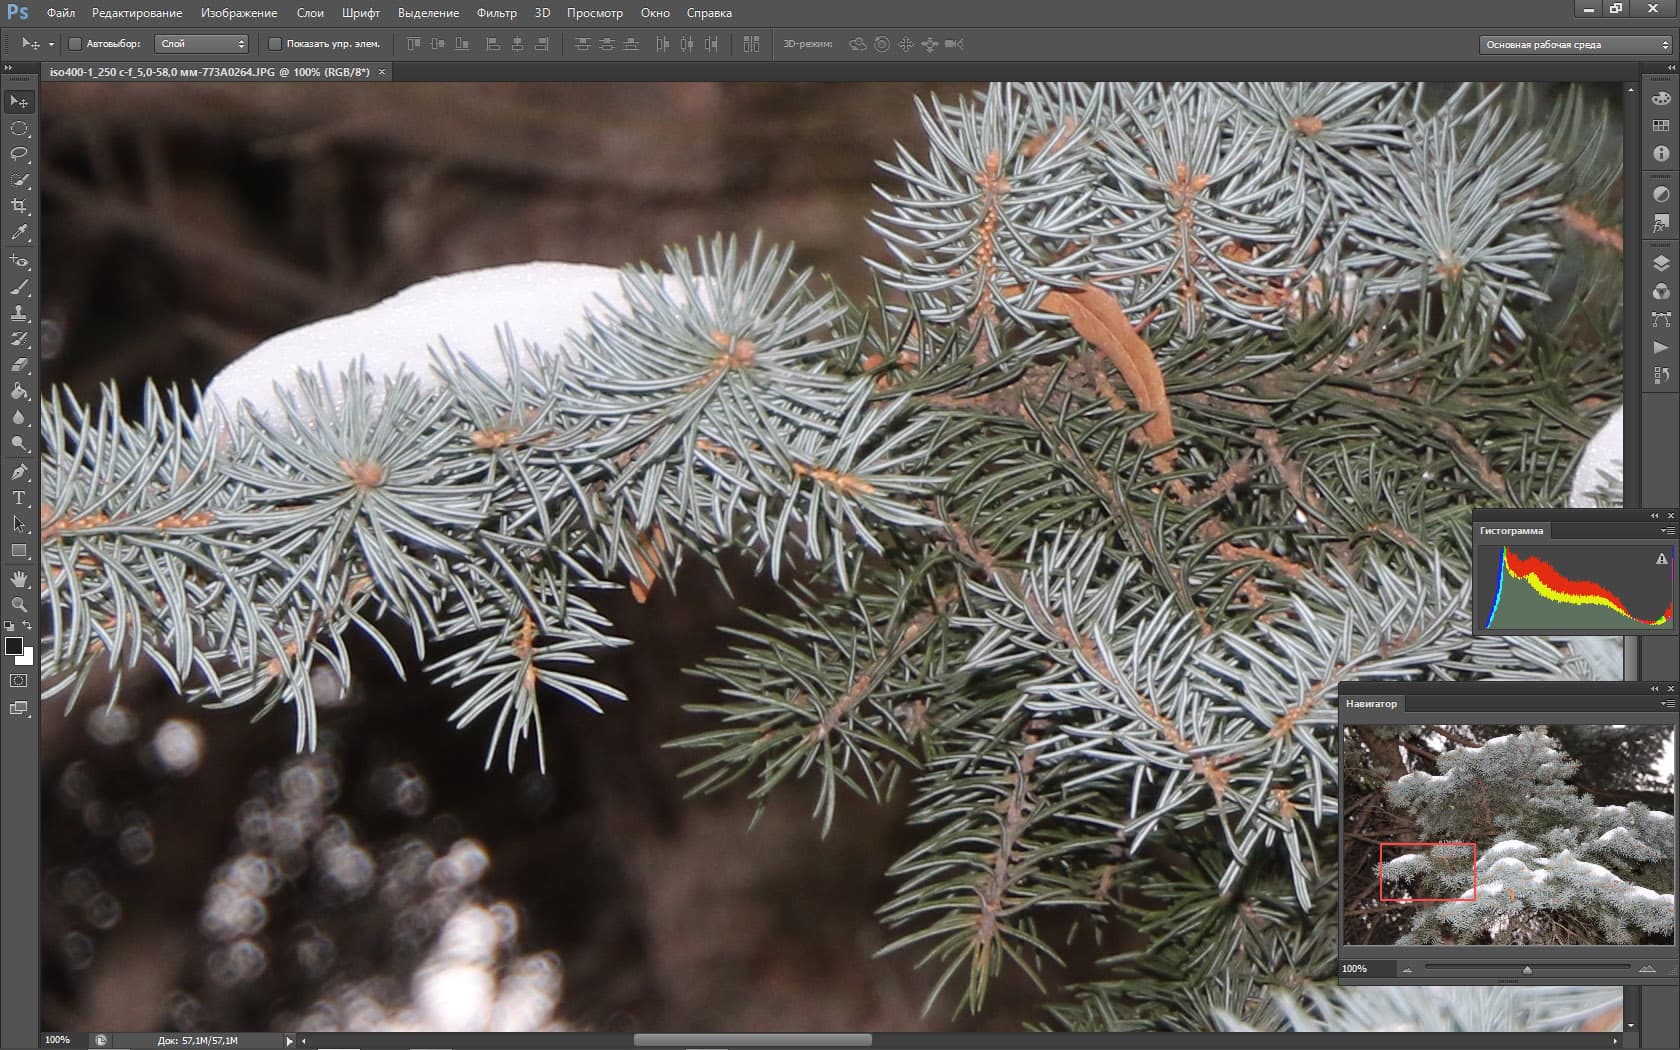Select the Horizontal Type tool
Viewport: 1680px width, 1050px height.
(x=19, y=497)
